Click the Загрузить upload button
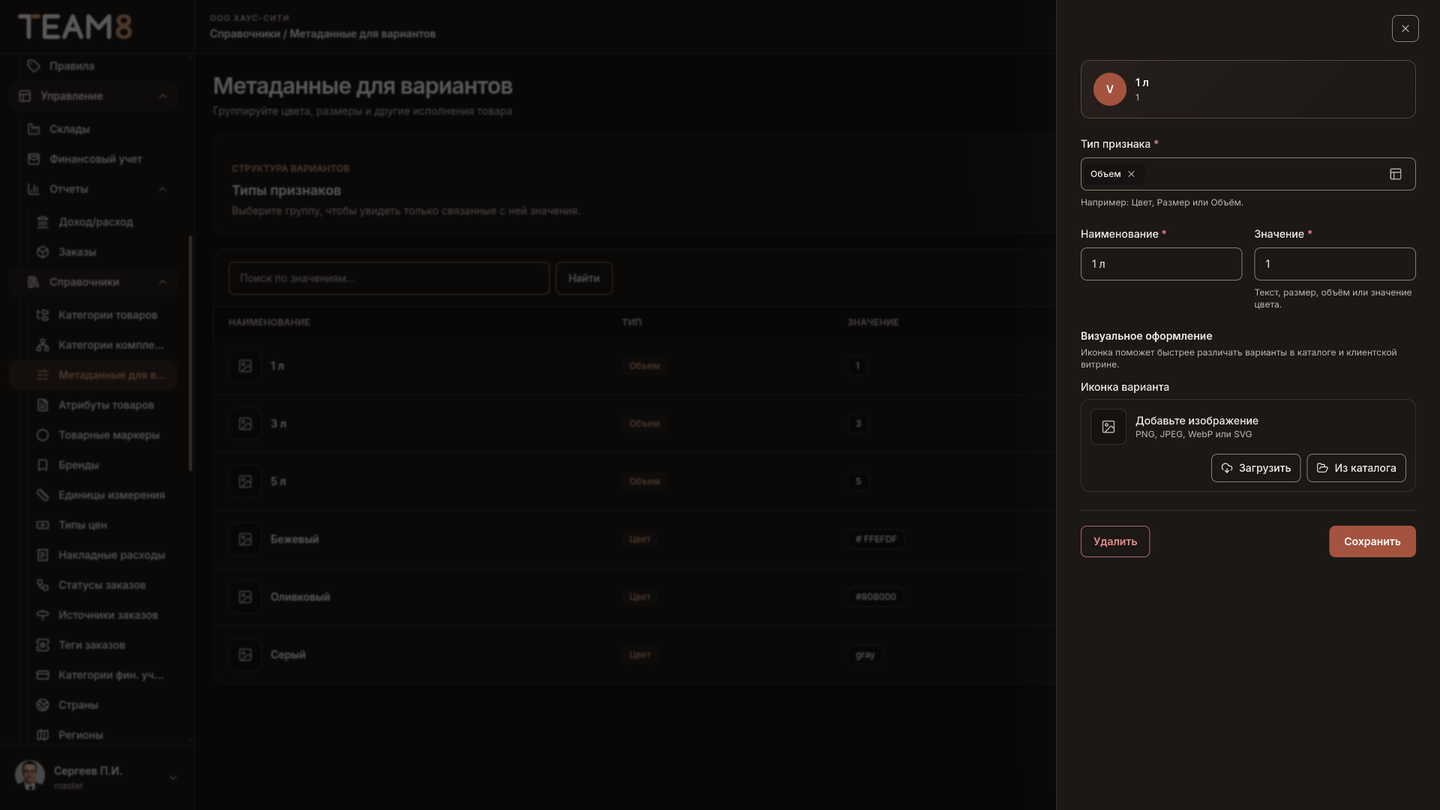Viewport: 1440px width, 810px height. [1256, 468]
